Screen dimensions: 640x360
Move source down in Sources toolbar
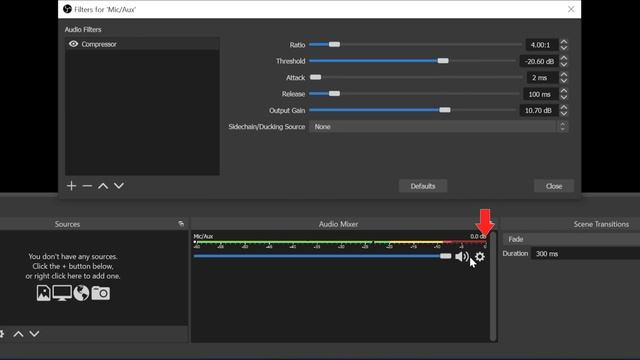34,334
